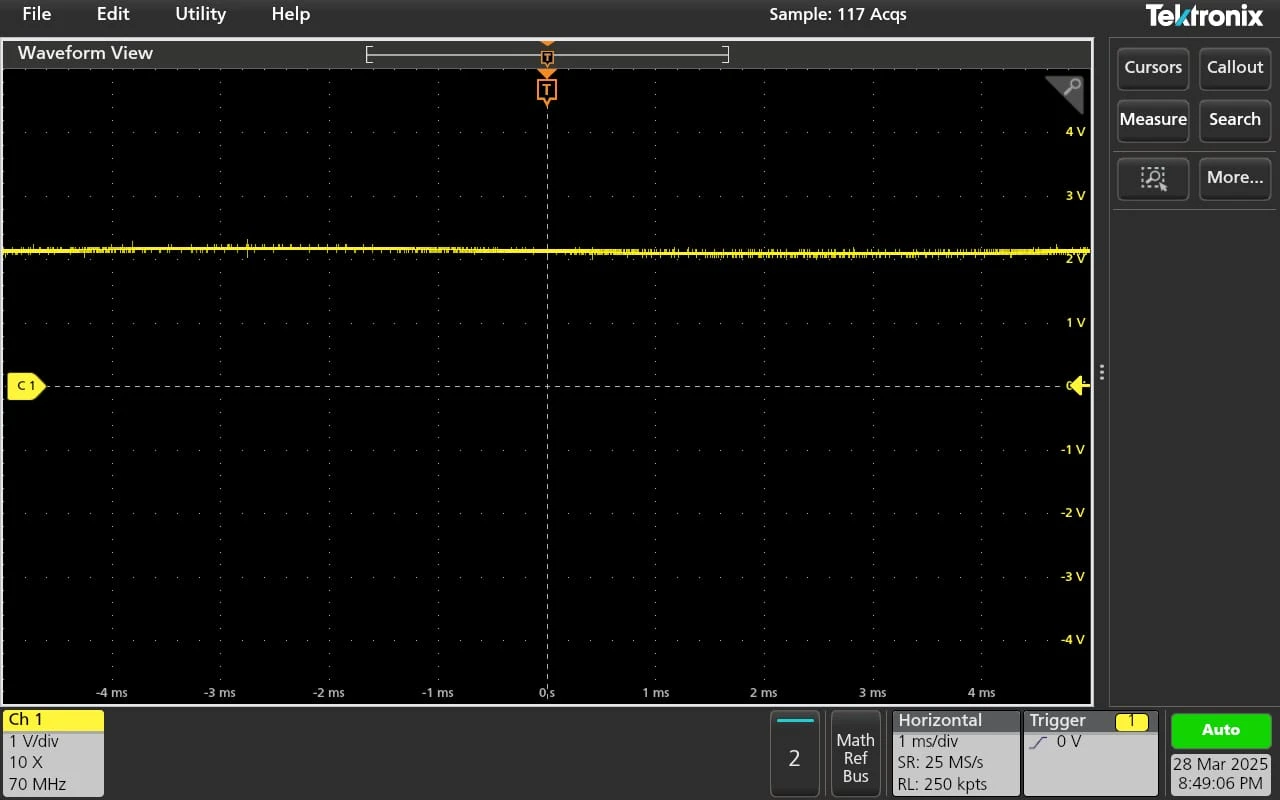Image resolution: width=1280 pixels, height=800 pixels.
Task: Click the side panel resize handle dots
Action: [x=1101, y=372]
